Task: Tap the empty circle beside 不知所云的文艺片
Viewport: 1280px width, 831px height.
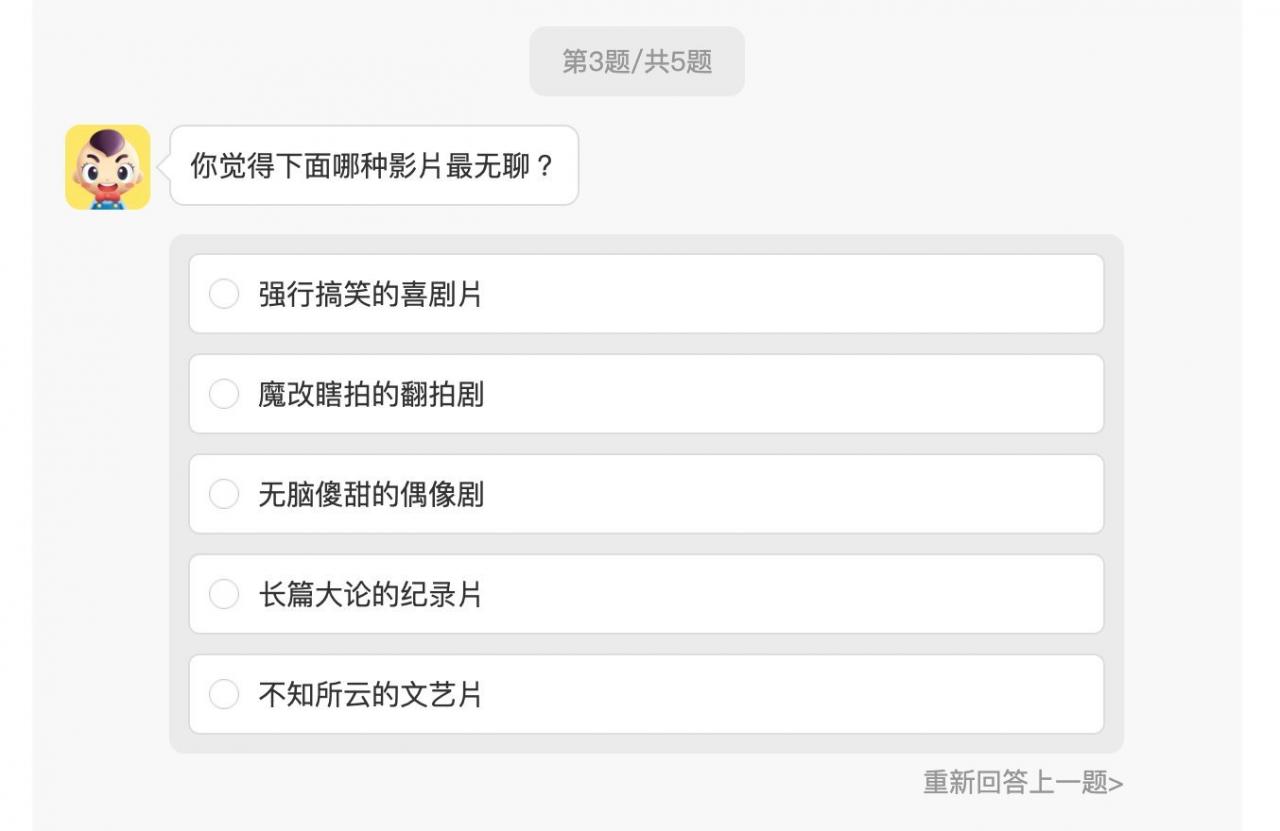Action: [224, 694]
